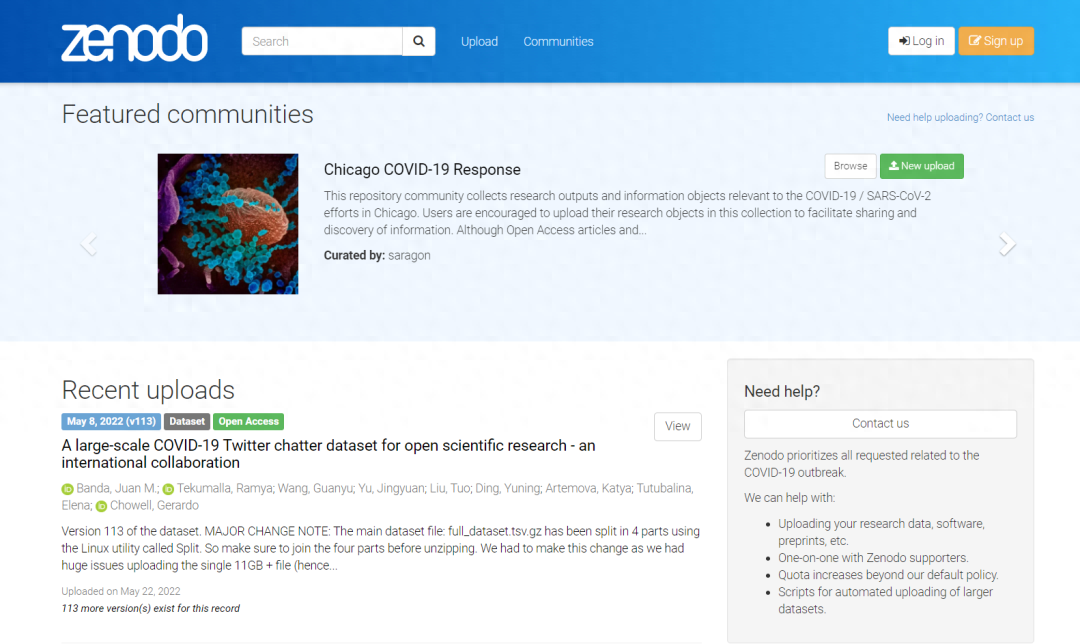
Task: Click ORCID icon beside Banda, Juan M.
Action: tap(68, 489)
